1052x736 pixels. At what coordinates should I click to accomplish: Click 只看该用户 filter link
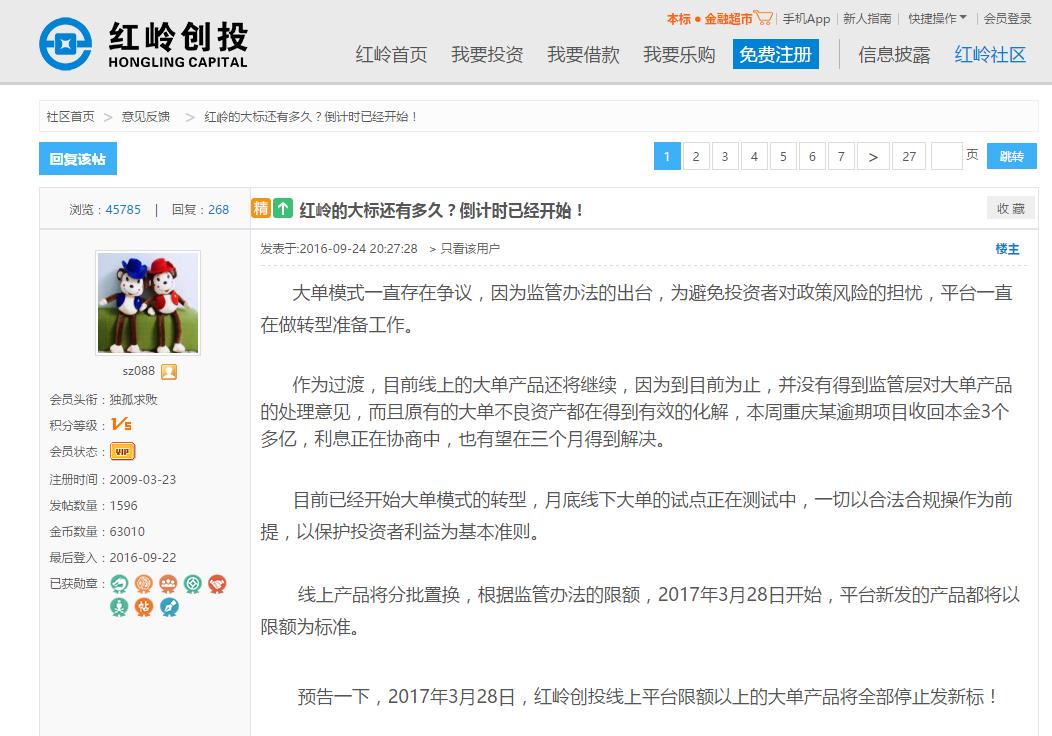click(x=470, y=249)
